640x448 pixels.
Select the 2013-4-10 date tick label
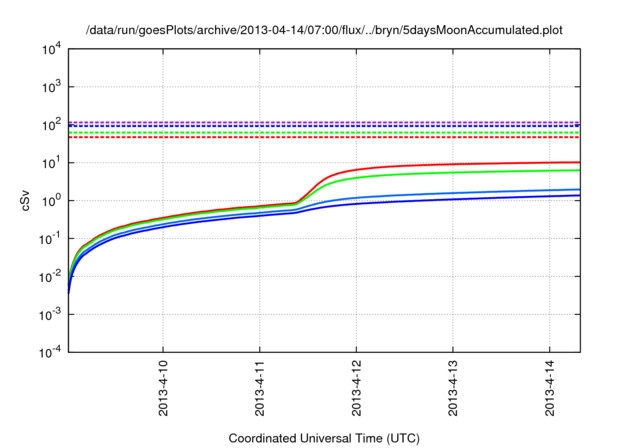click(163, 391)
